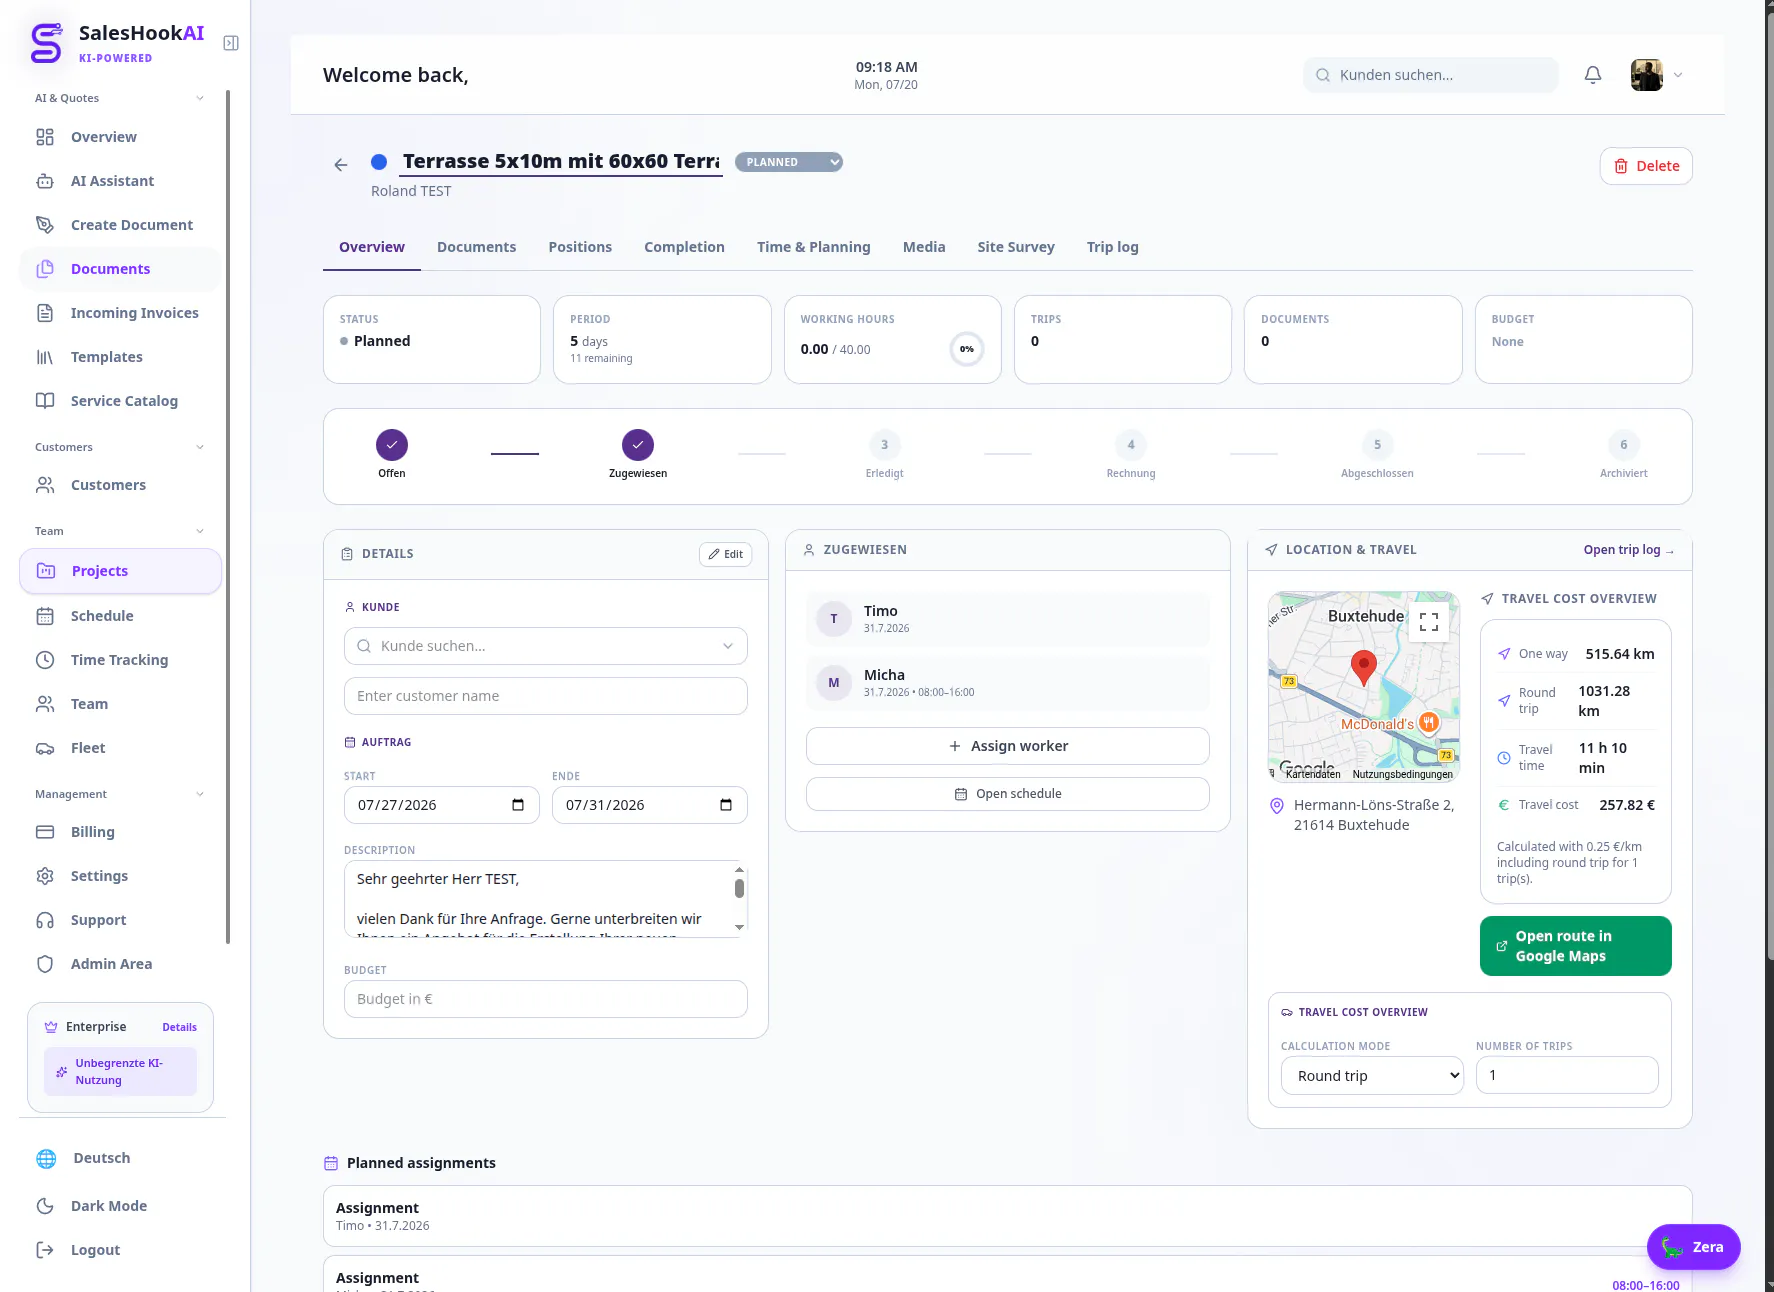Switch to the Completion tab
The image size is (1774, 1292).
[x=684, y=247]
